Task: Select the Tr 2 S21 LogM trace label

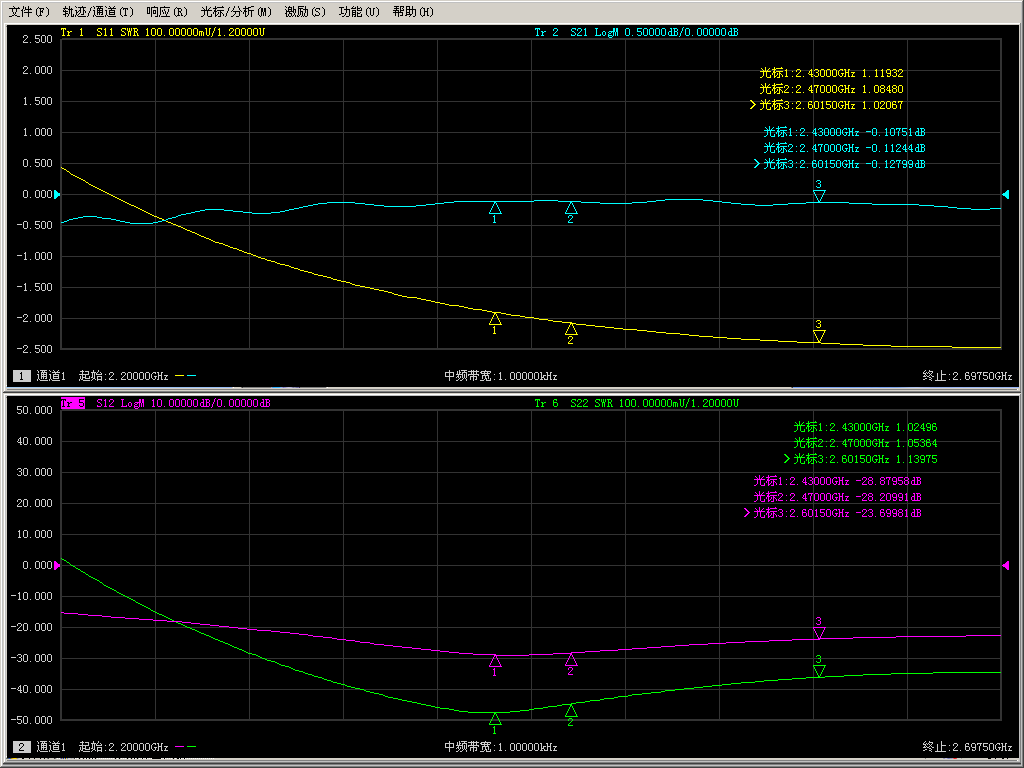Action: (636, 32)
